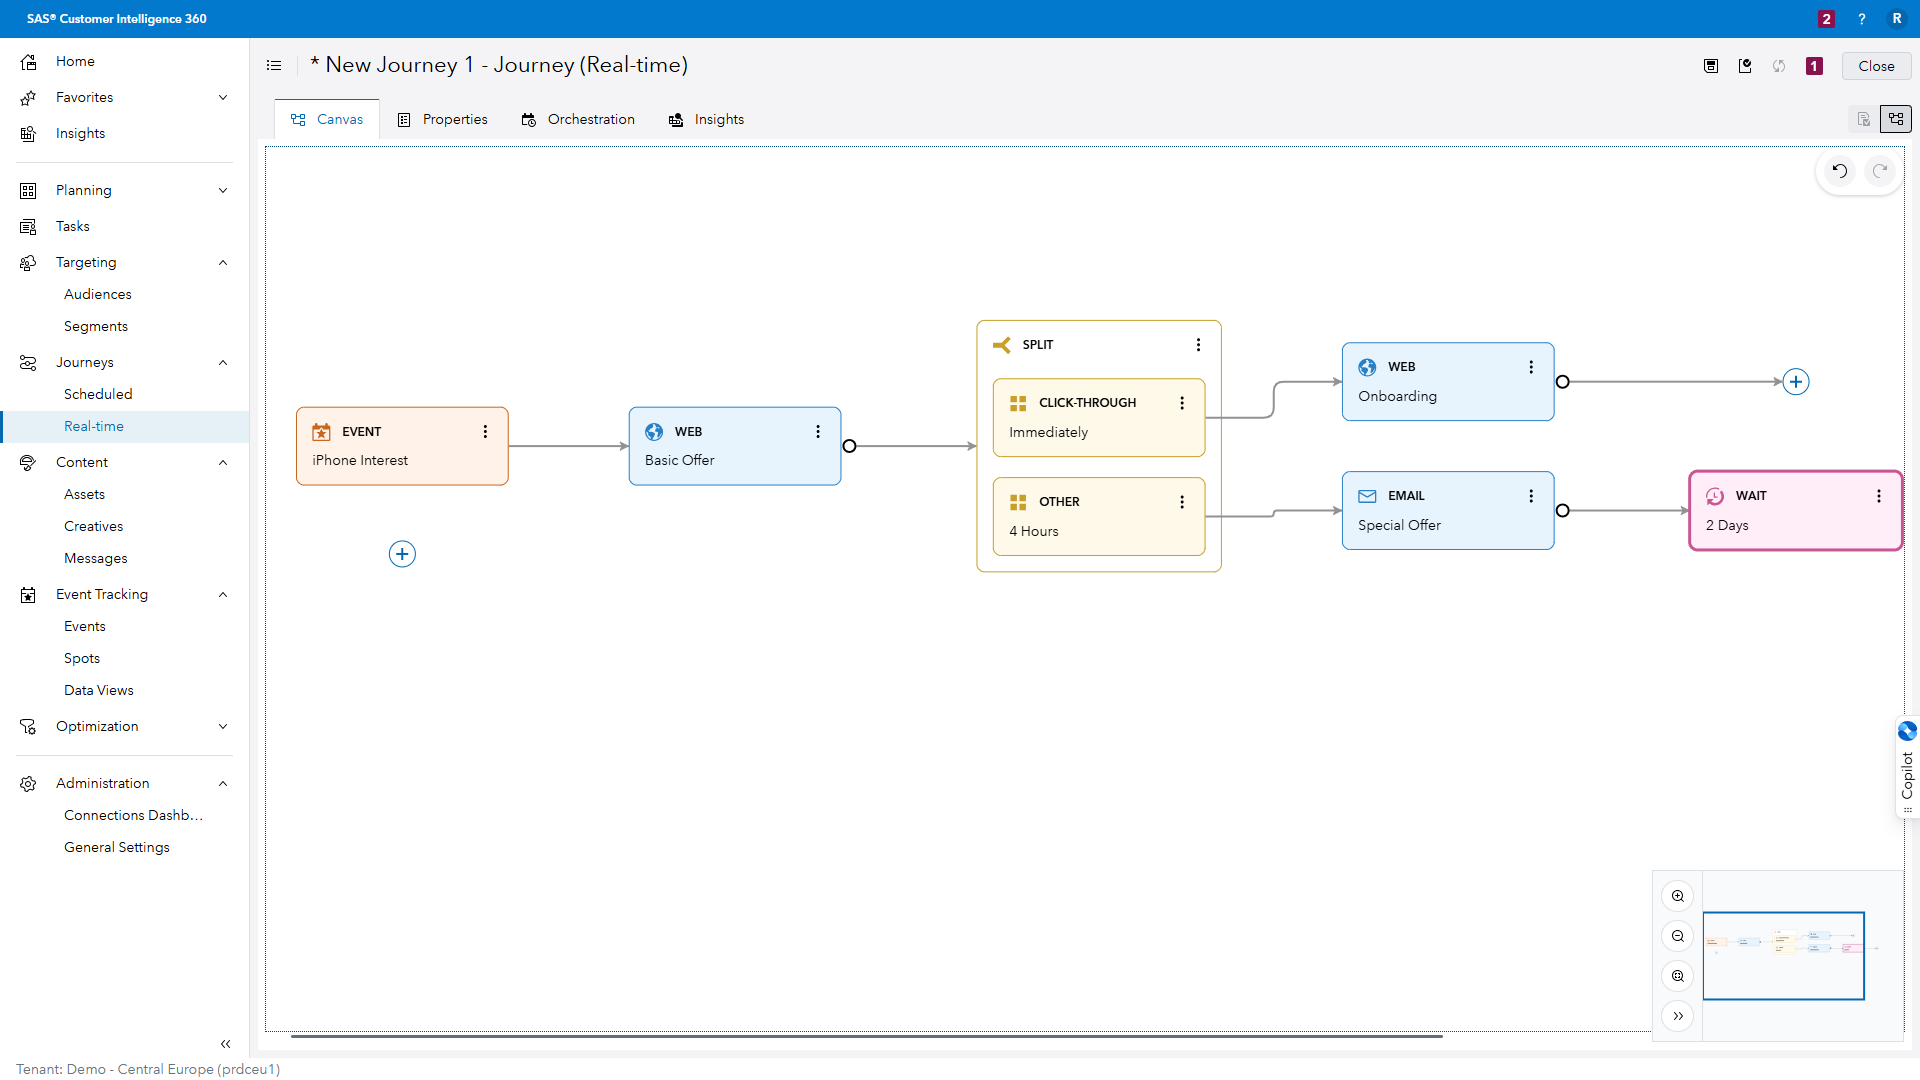Screen dimensions: 1920x1080
Task: Open the Insights tab
Action: pos(707,119)
